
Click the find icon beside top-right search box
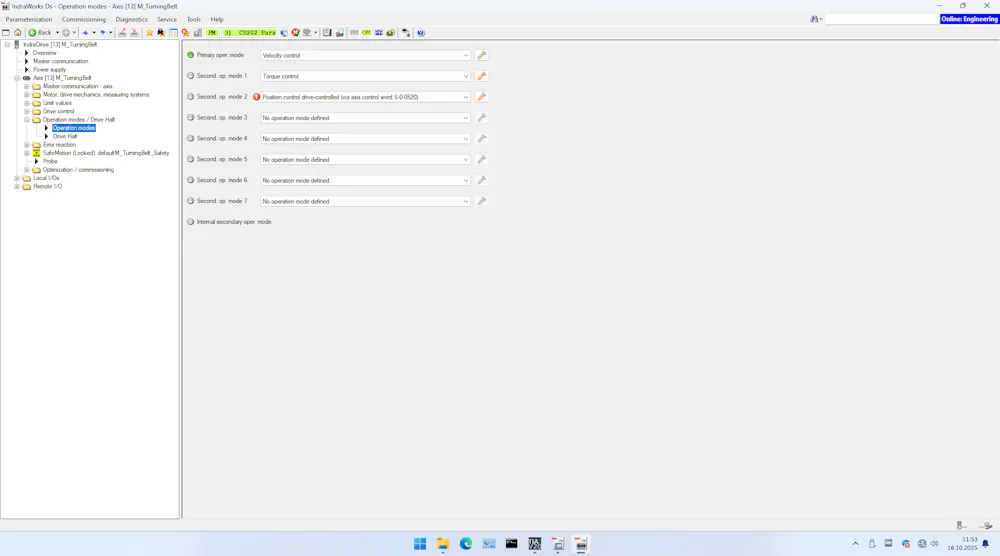click(814, 19)
